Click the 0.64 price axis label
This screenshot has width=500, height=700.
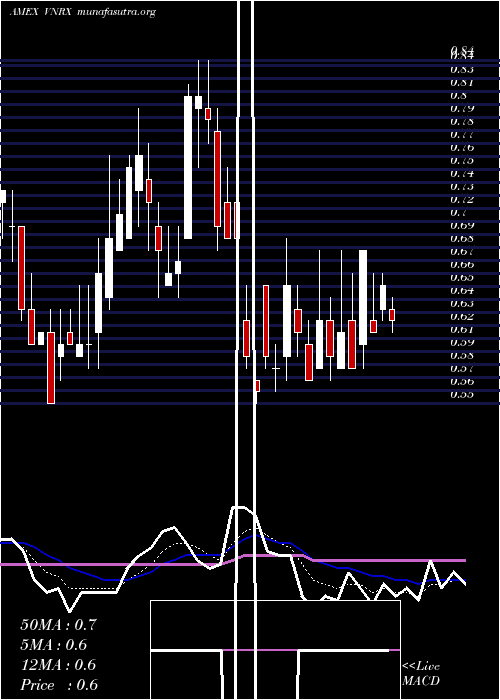(x=462, y=290)
